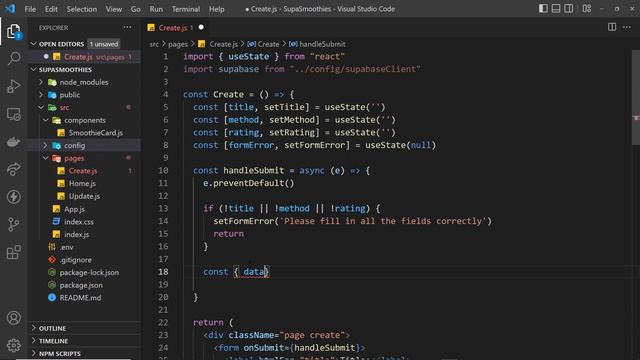Image resolution: width=640 pixels, height=360 pixels.
Task: Collapse the components folder
Action: 84,120
